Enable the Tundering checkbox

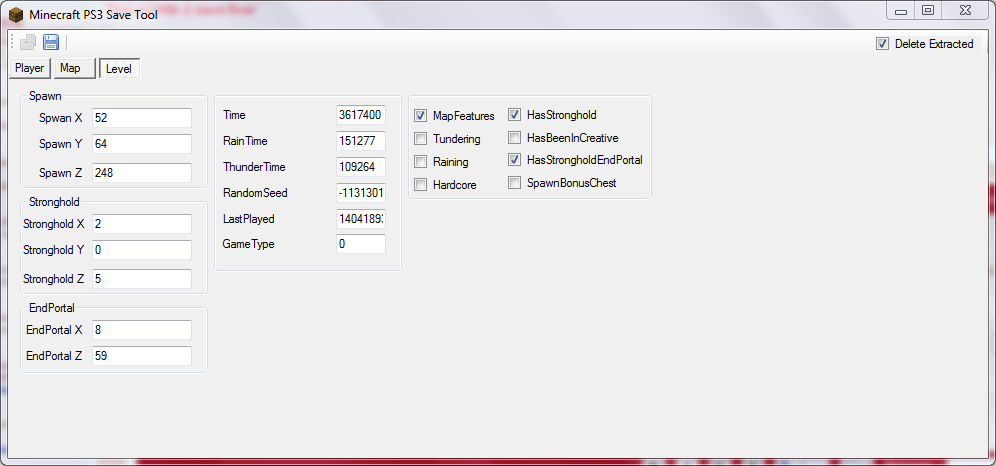[x=420, y=138]
